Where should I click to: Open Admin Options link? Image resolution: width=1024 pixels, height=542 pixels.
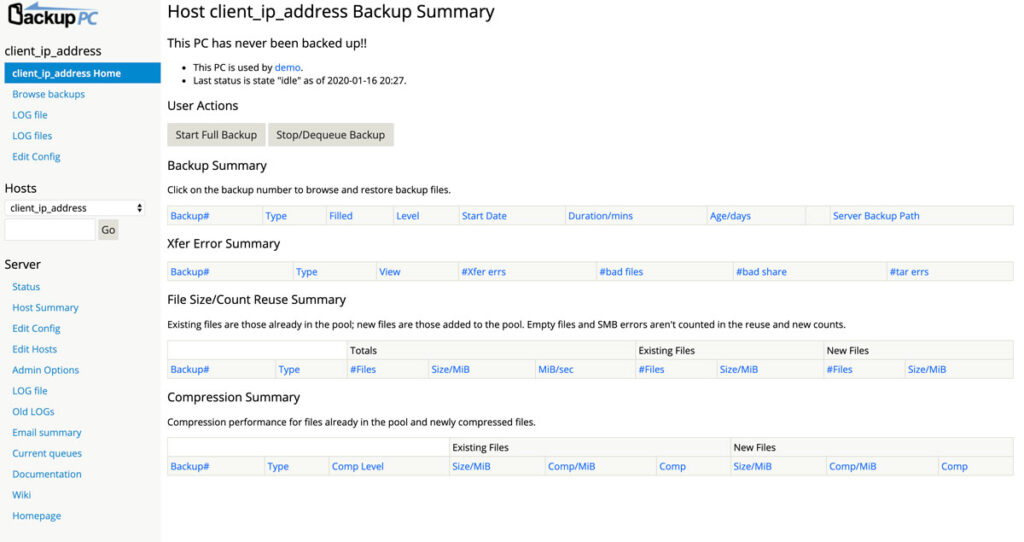click(x=45, y=370)
